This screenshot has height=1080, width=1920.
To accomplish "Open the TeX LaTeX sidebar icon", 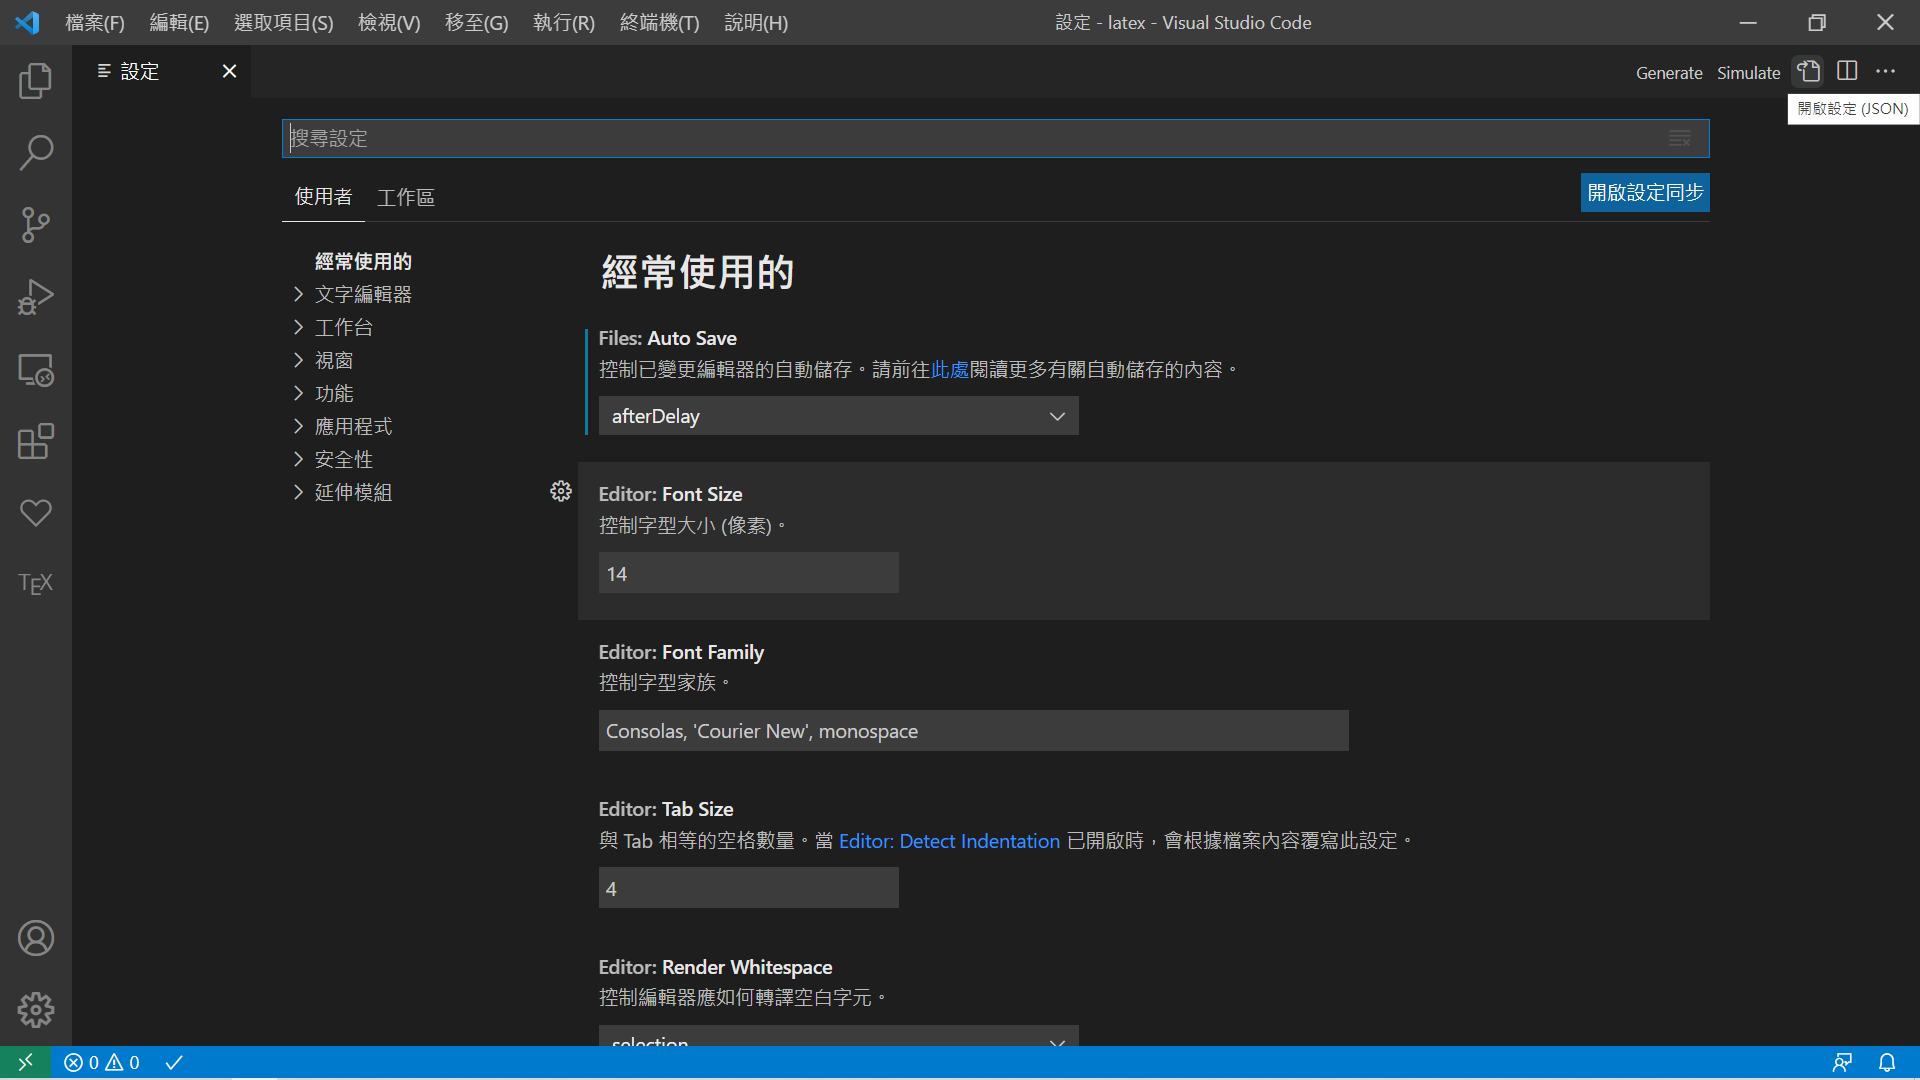I will (36, 583).
